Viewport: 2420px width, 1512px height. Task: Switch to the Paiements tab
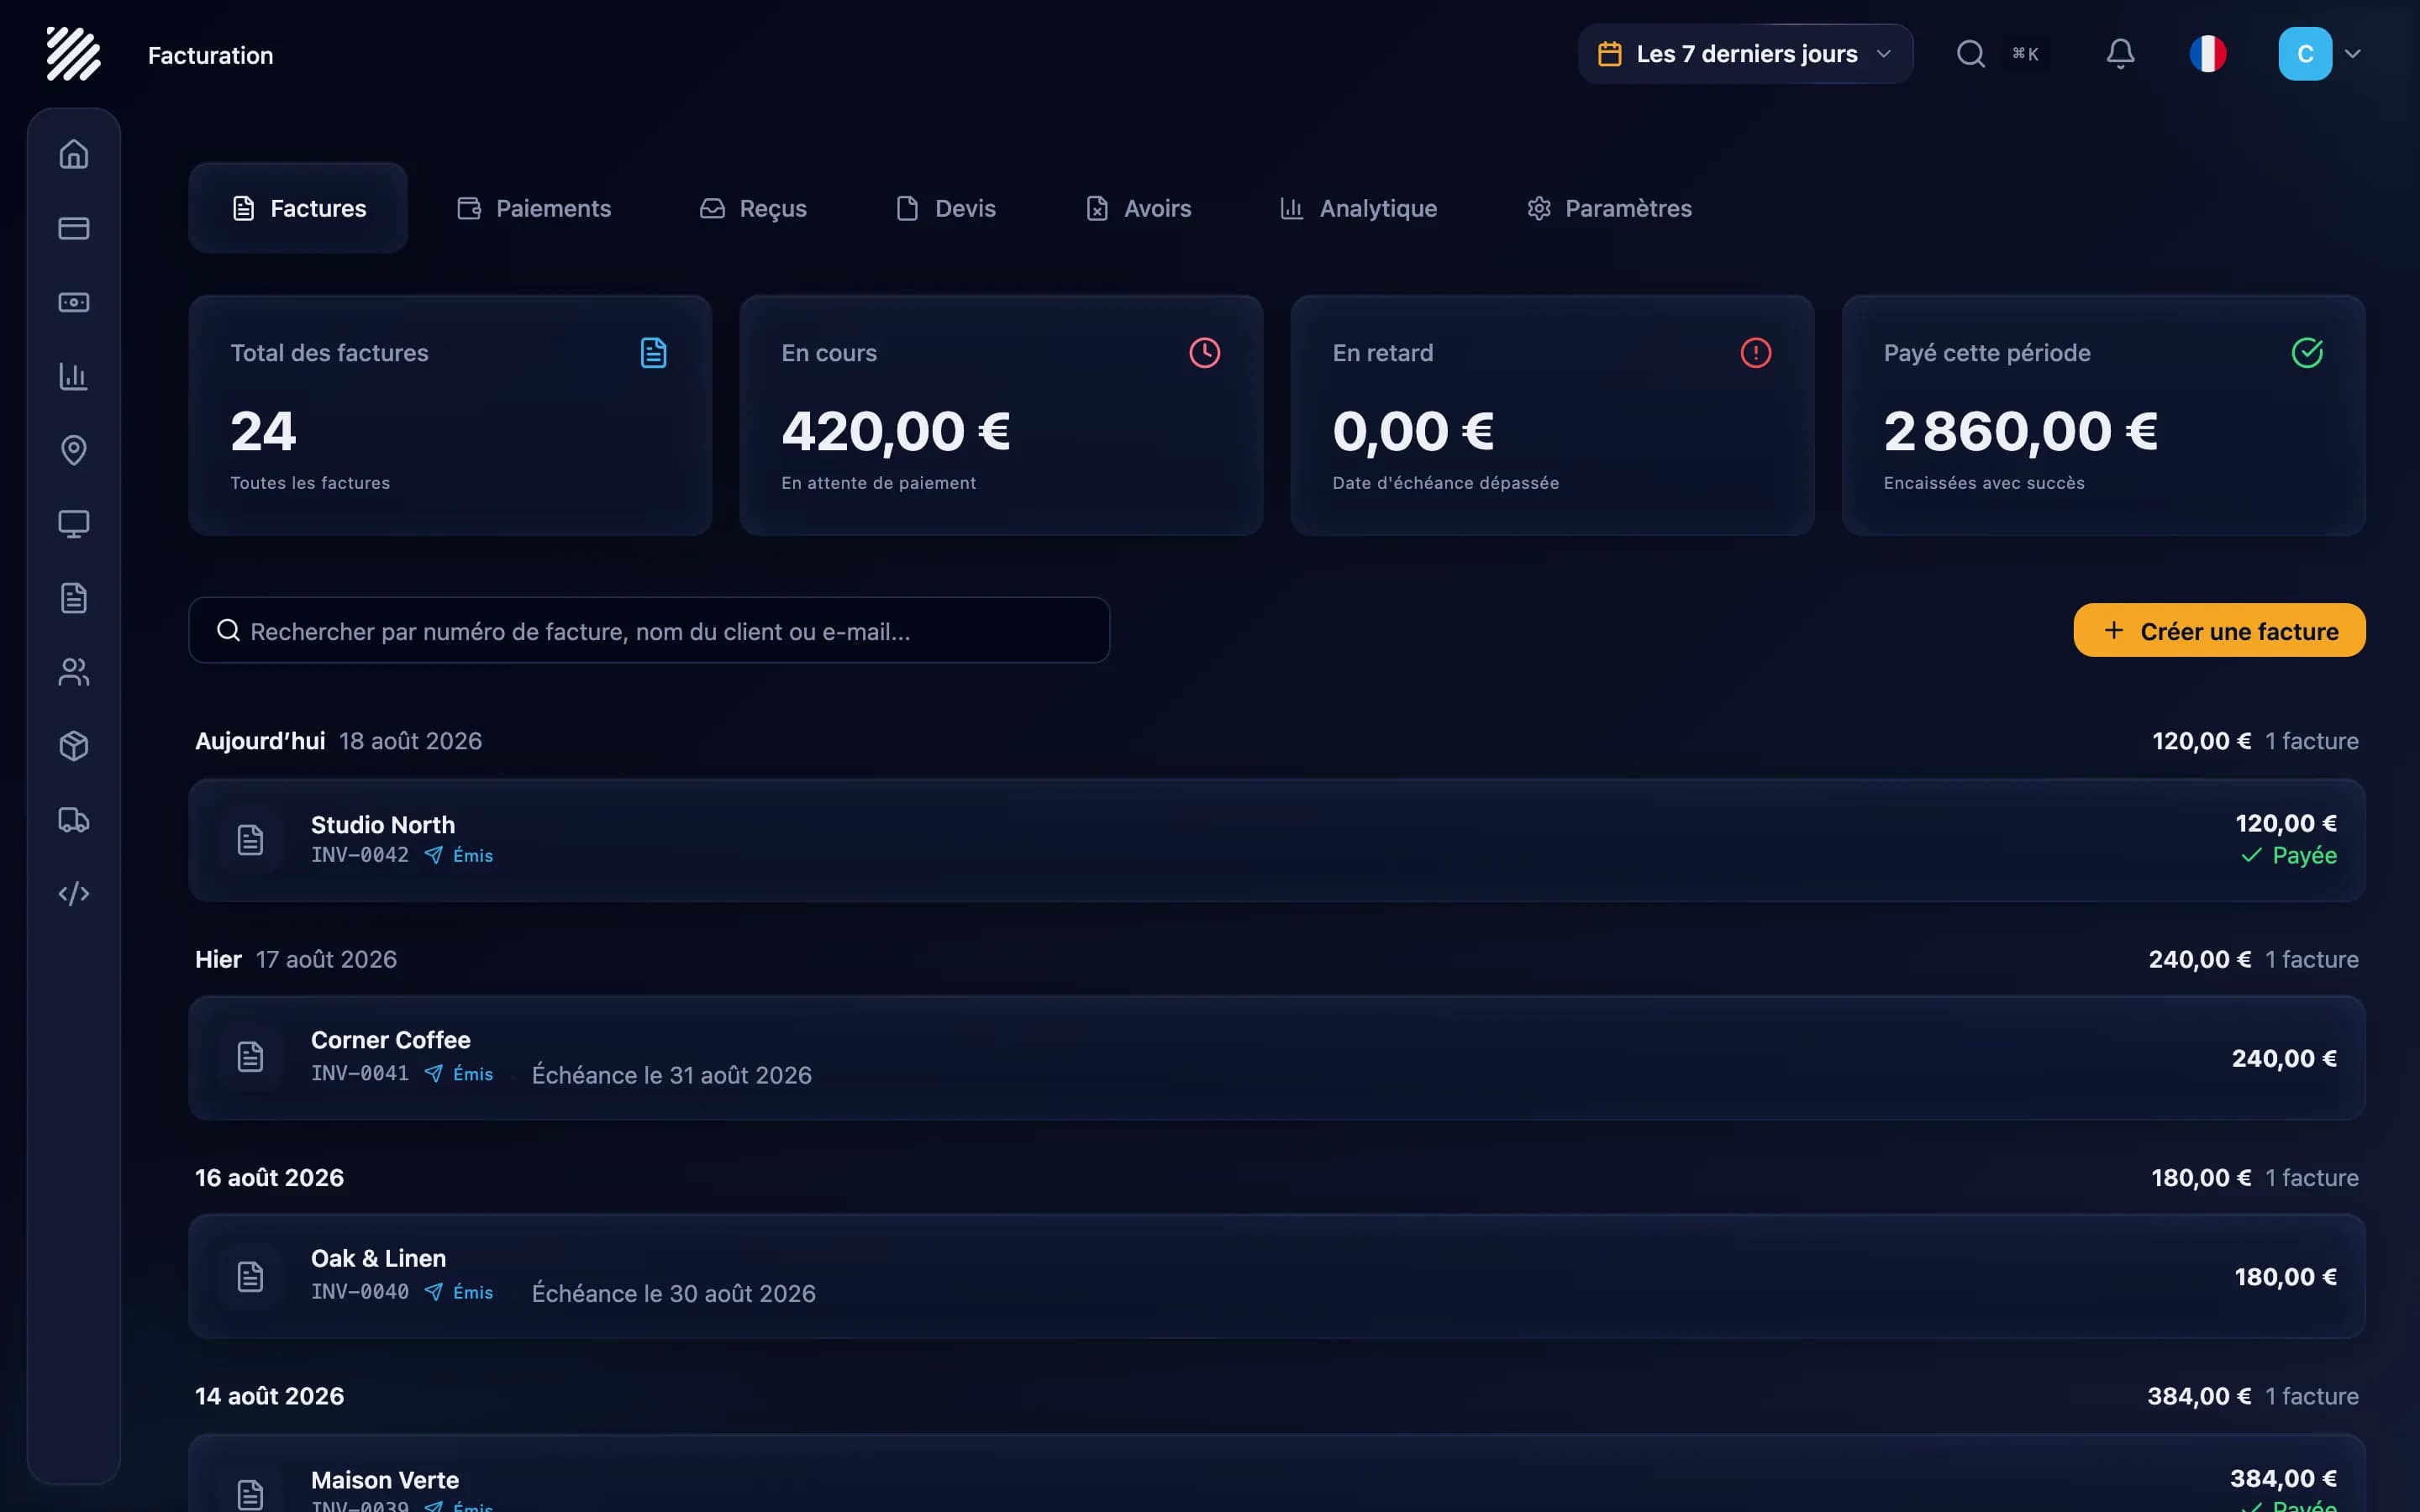coord(534,208)
